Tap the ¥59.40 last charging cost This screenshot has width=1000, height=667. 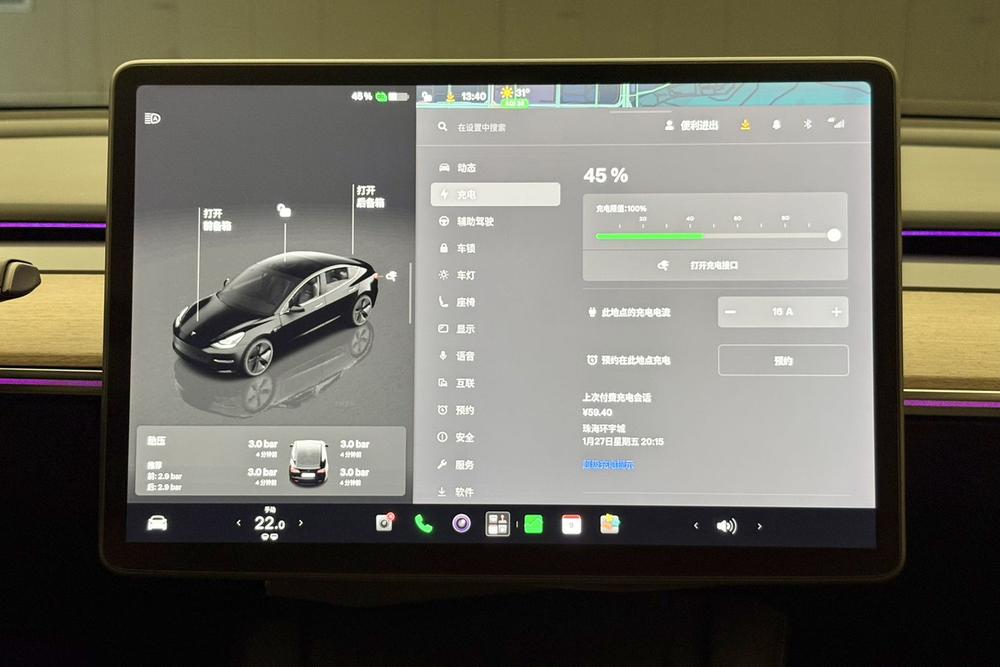point(598,413)
